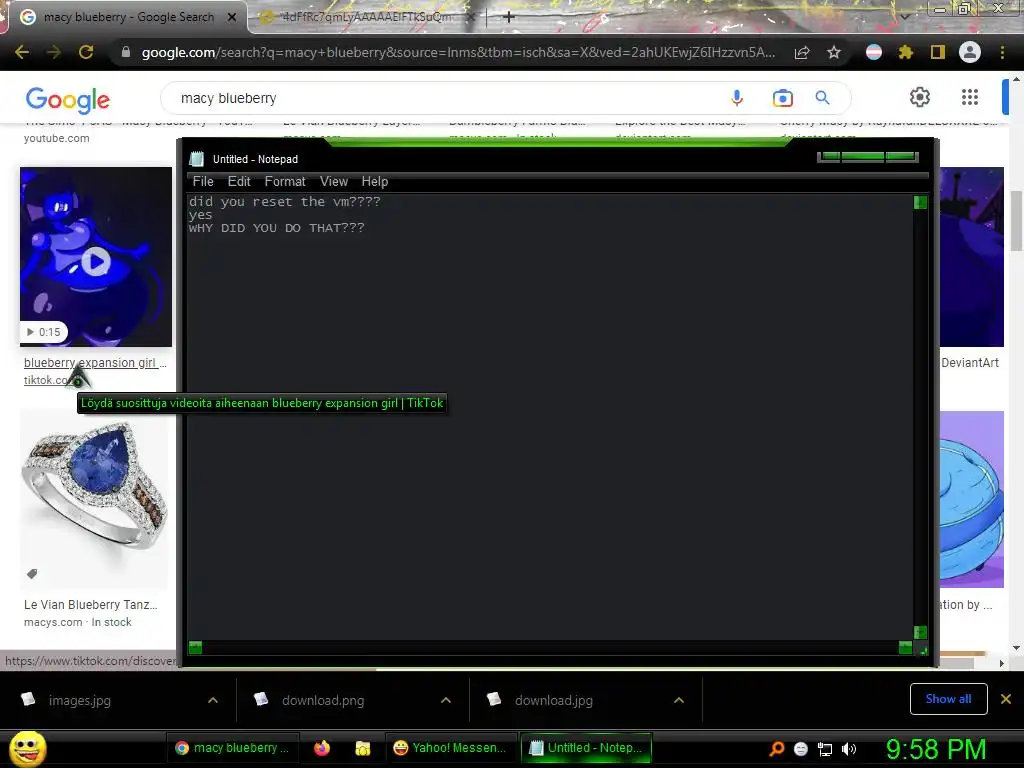Play the blueberry expansion girl video thumbnail
Viewport: 1024px width, 768px height.
(96, 261)
